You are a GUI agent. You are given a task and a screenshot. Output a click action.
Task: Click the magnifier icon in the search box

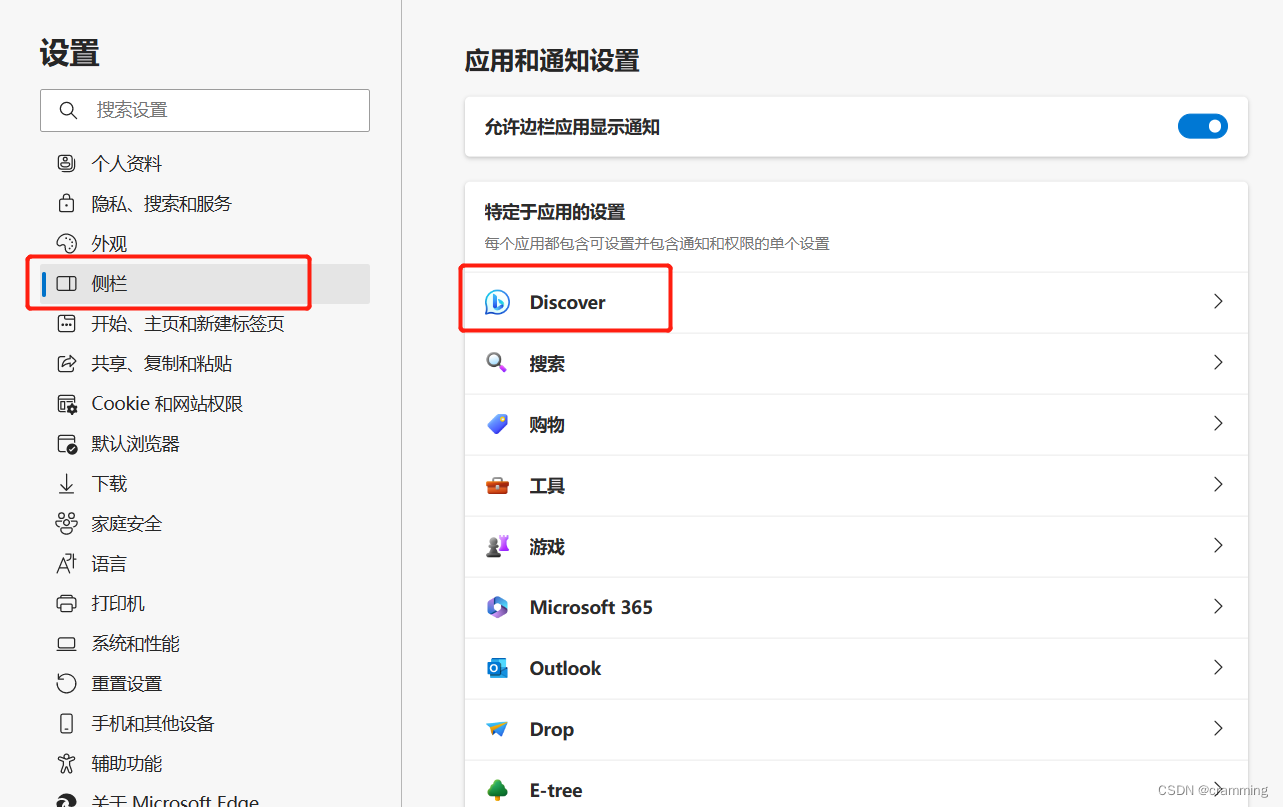pyautogui.click(x=68, y=110)
